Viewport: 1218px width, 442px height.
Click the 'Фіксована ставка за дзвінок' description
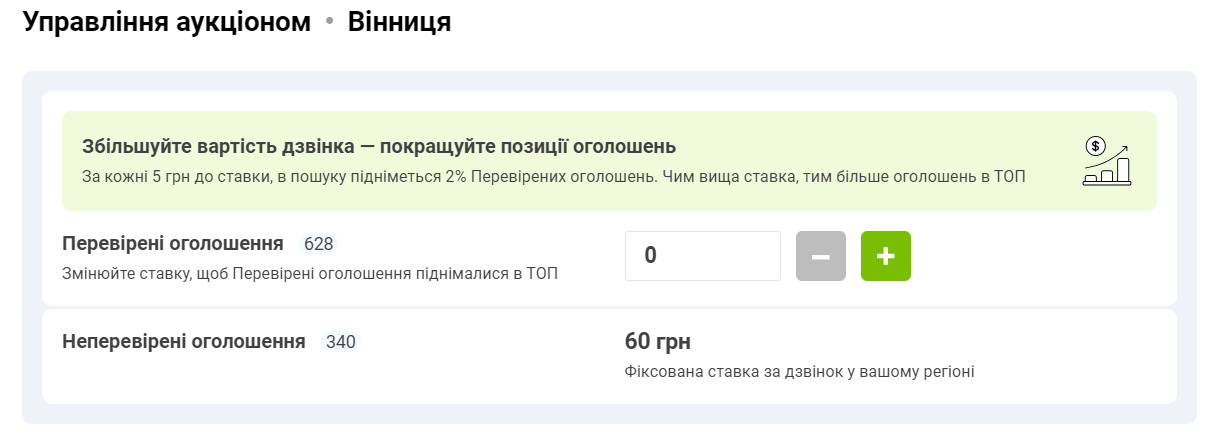click(x=799, y=372)
